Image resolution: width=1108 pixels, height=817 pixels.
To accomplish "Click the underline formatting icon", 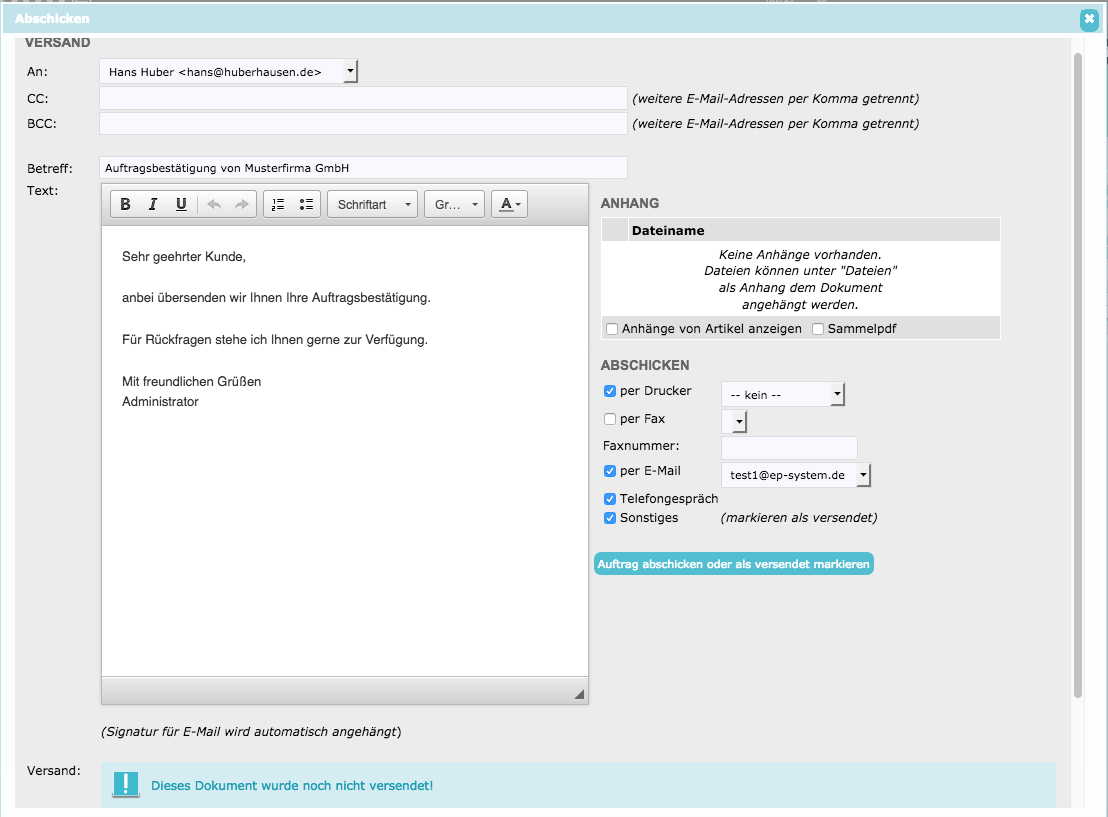I will point(181,204).
